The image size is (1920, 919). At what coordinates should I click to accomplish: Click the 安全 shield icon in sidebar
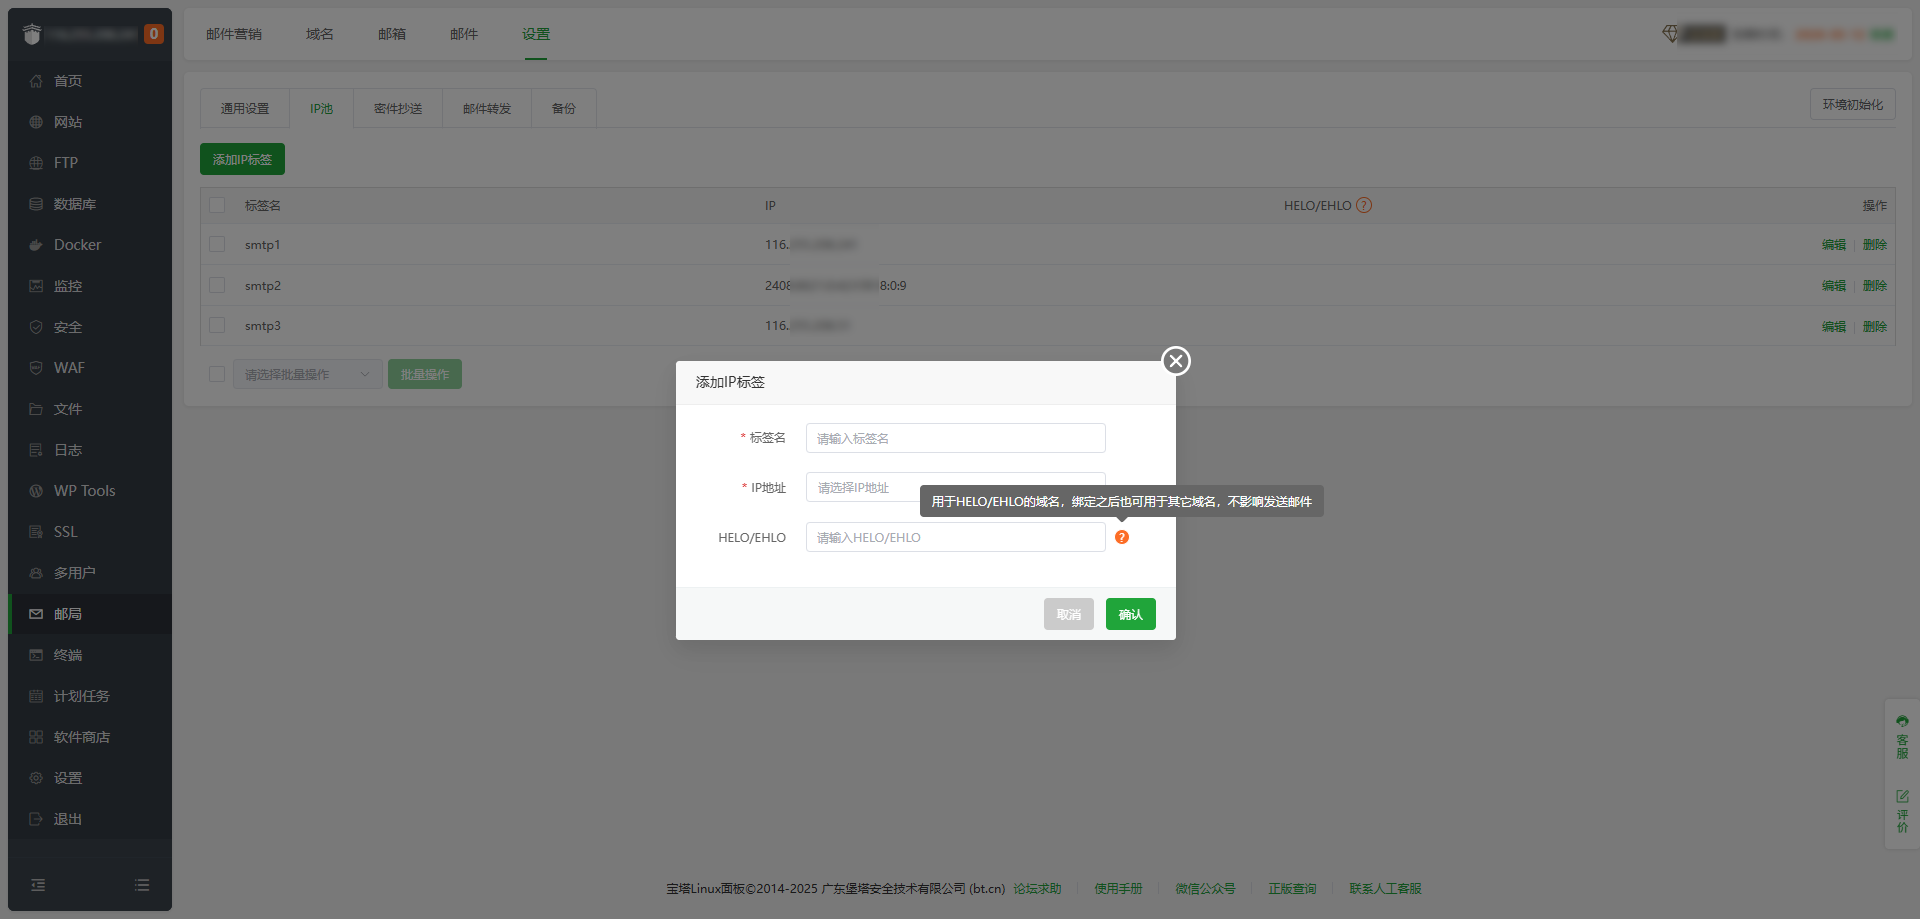tap(36, 327)
